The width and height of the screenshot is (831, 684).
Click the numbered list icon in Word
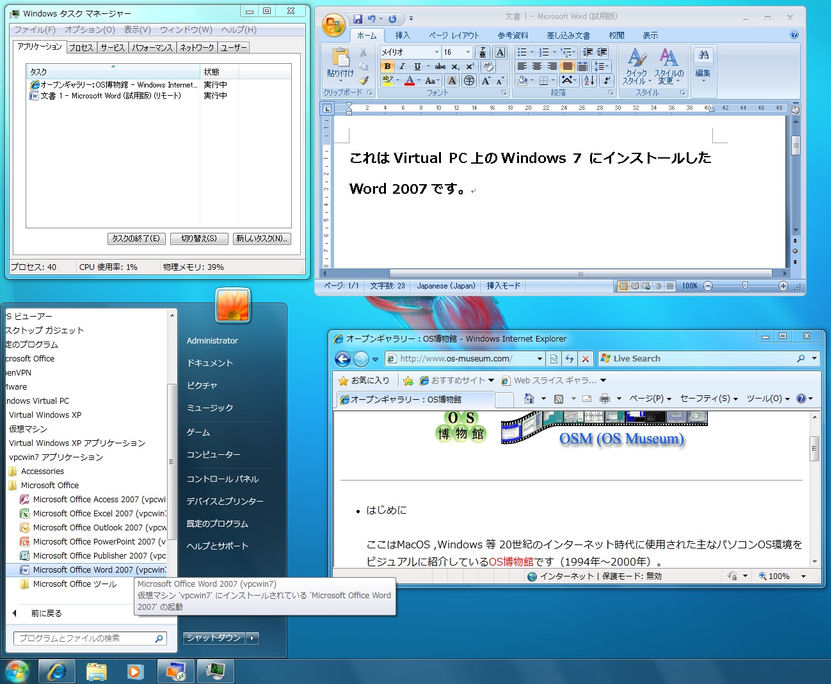(x=544, y=52)
